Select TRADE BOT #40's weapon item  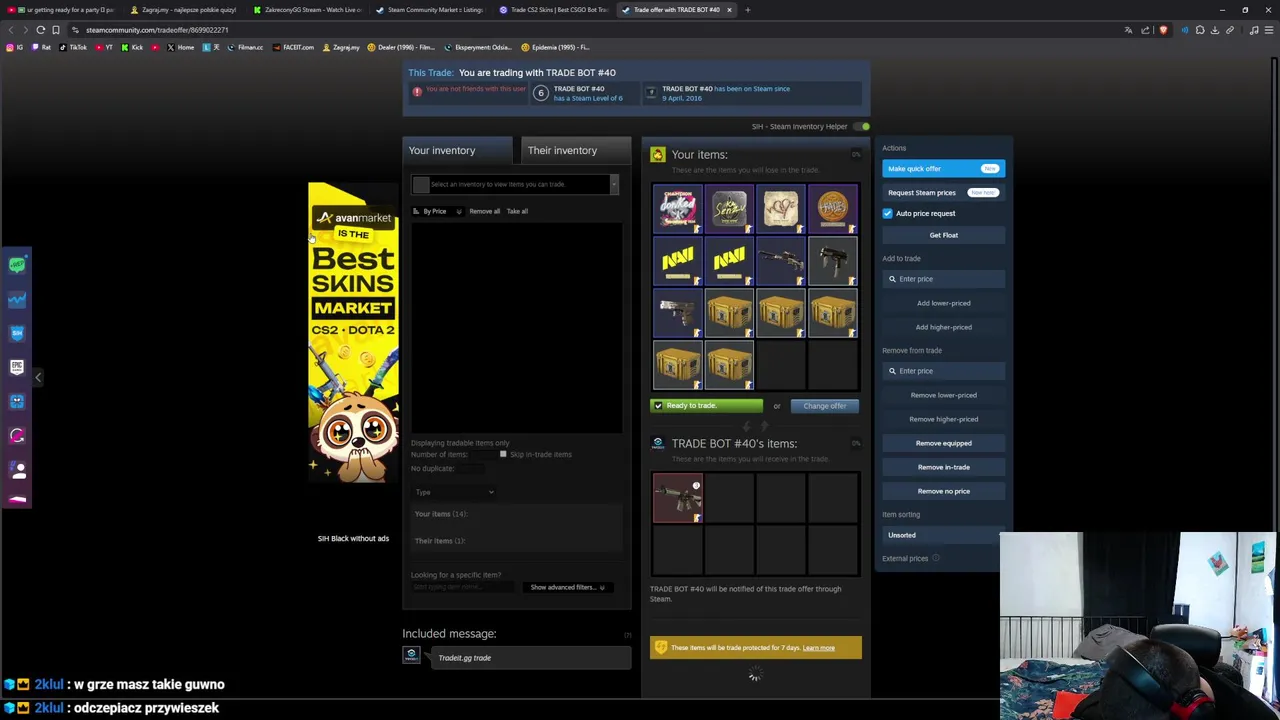tap(678, 499)
